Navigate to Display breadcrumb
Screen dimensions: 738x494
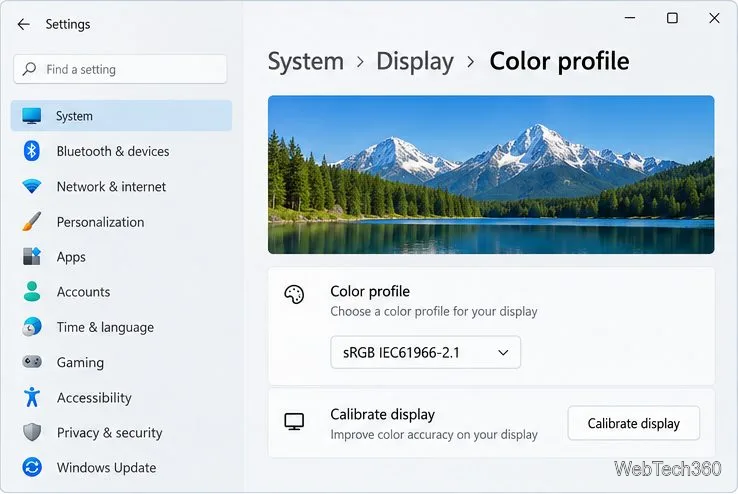415,61
